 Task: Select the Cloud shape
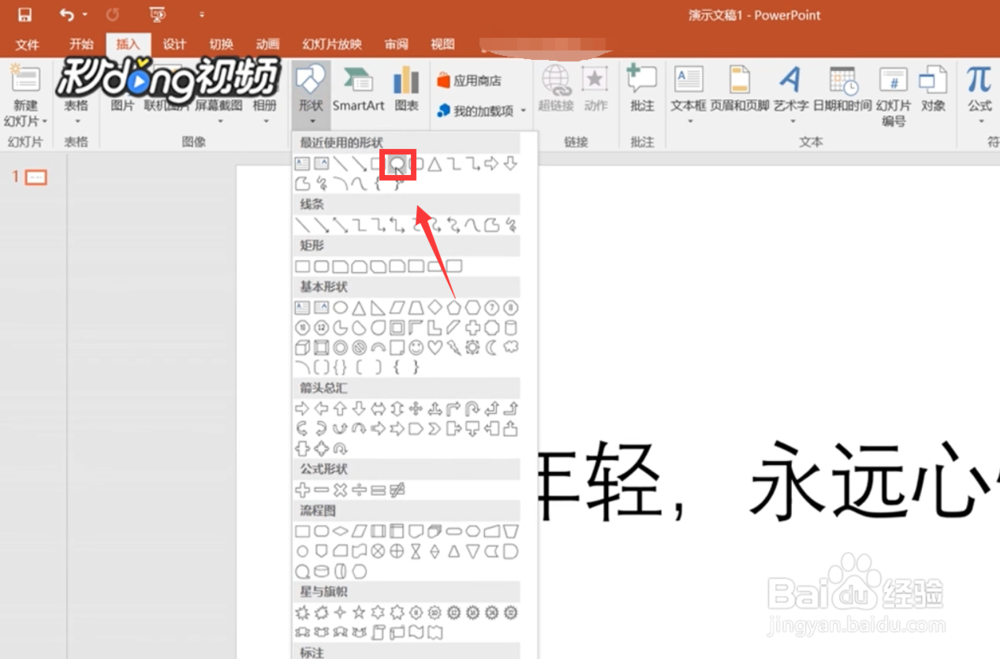click(x=511, y=348)
